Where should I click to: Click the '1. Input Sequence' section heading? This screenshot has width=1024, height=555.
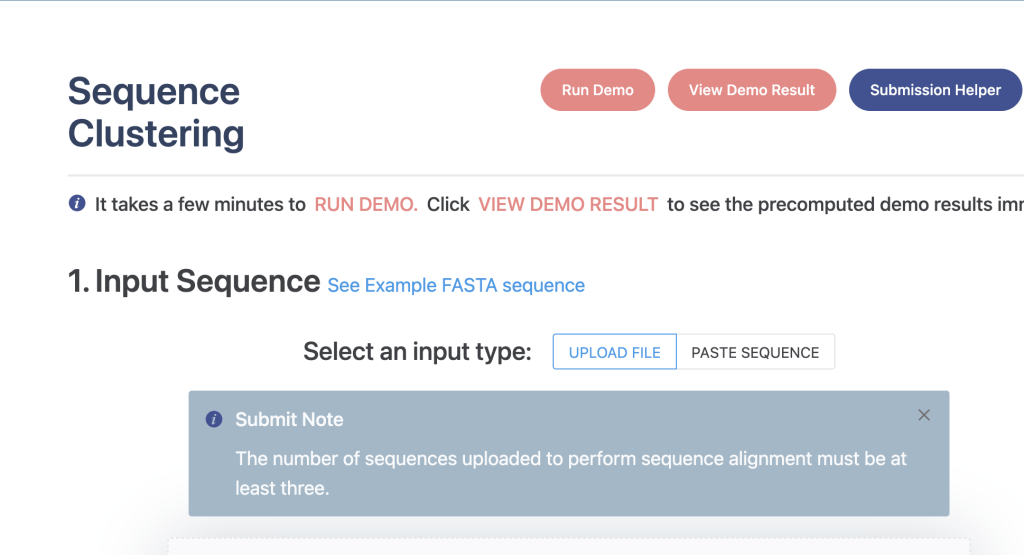[194, 282]
